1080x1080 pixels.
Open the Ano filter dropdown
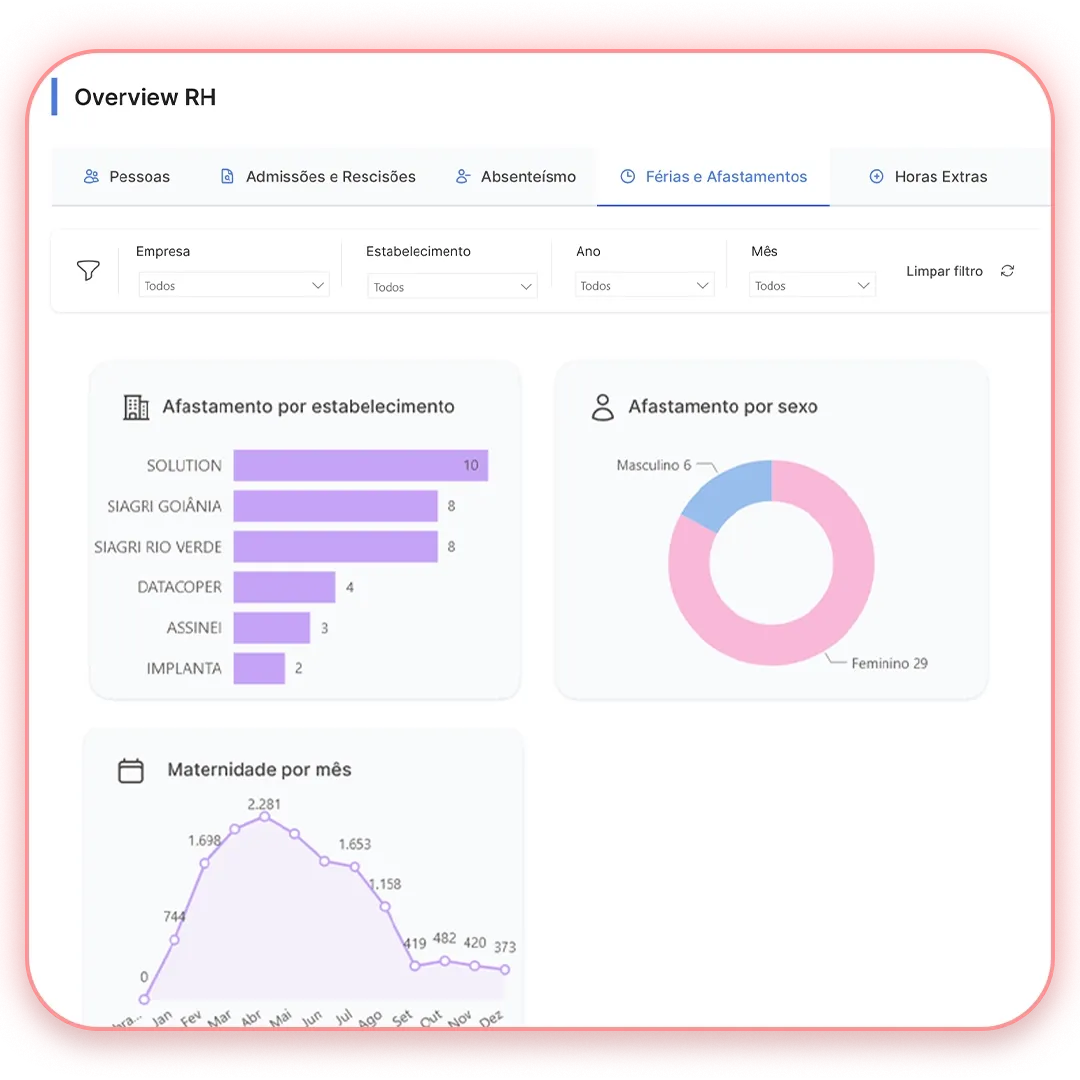click(x=644, y=285)
